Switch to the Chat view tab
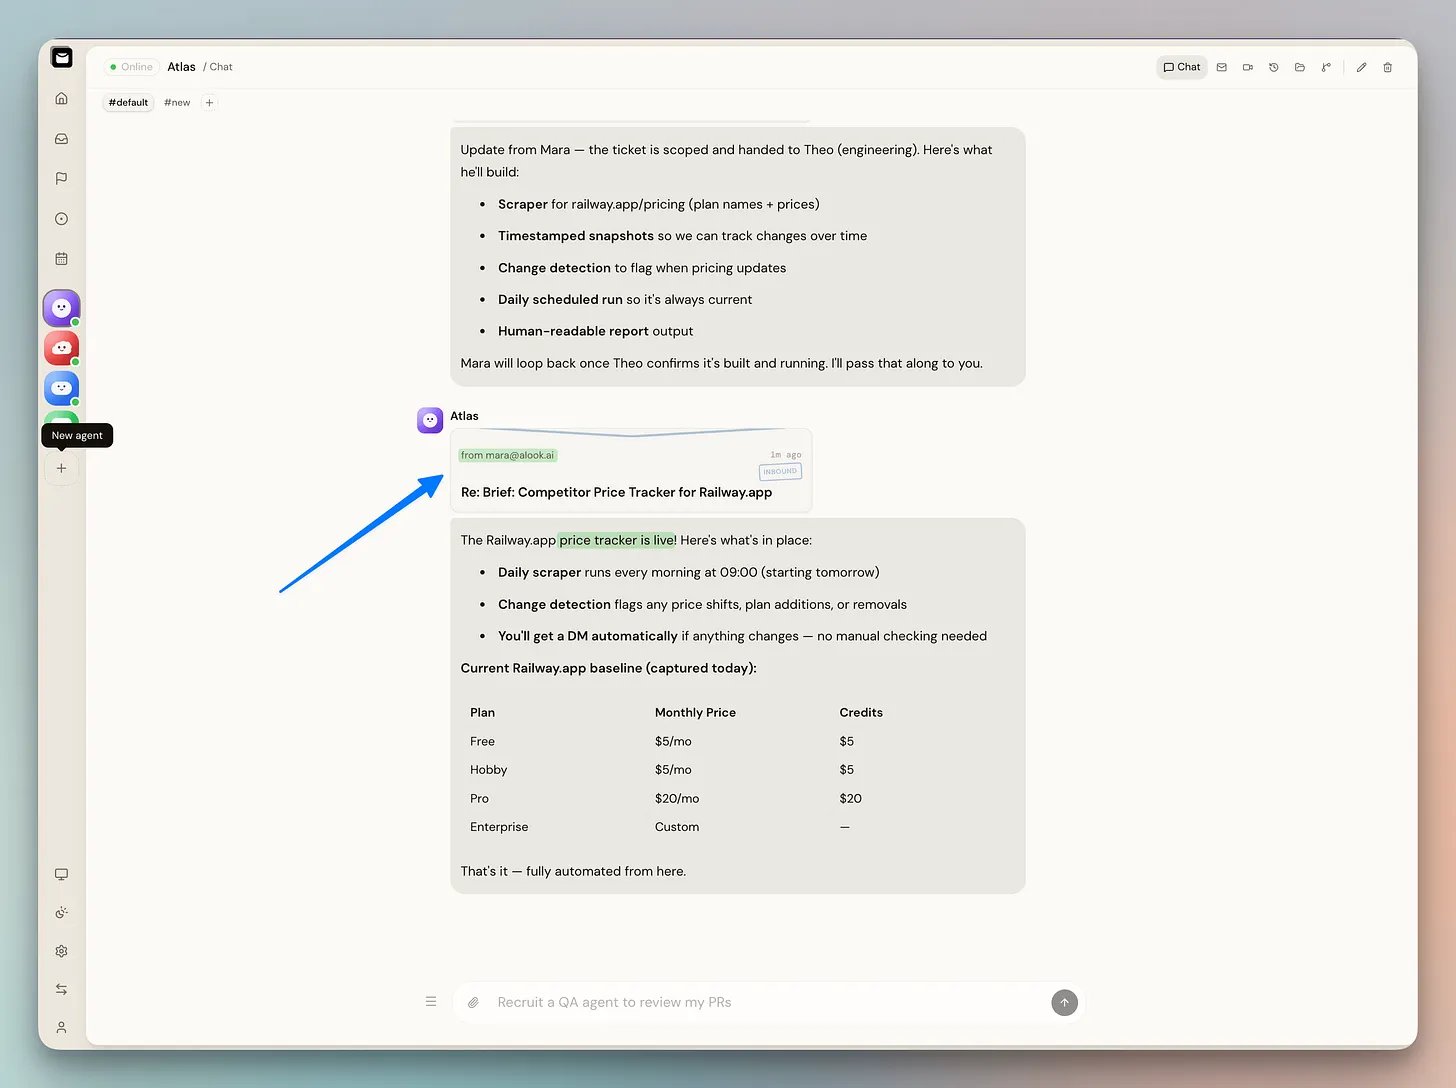Viewport: 1456px width, 1088px height. tap(1182, 67)
